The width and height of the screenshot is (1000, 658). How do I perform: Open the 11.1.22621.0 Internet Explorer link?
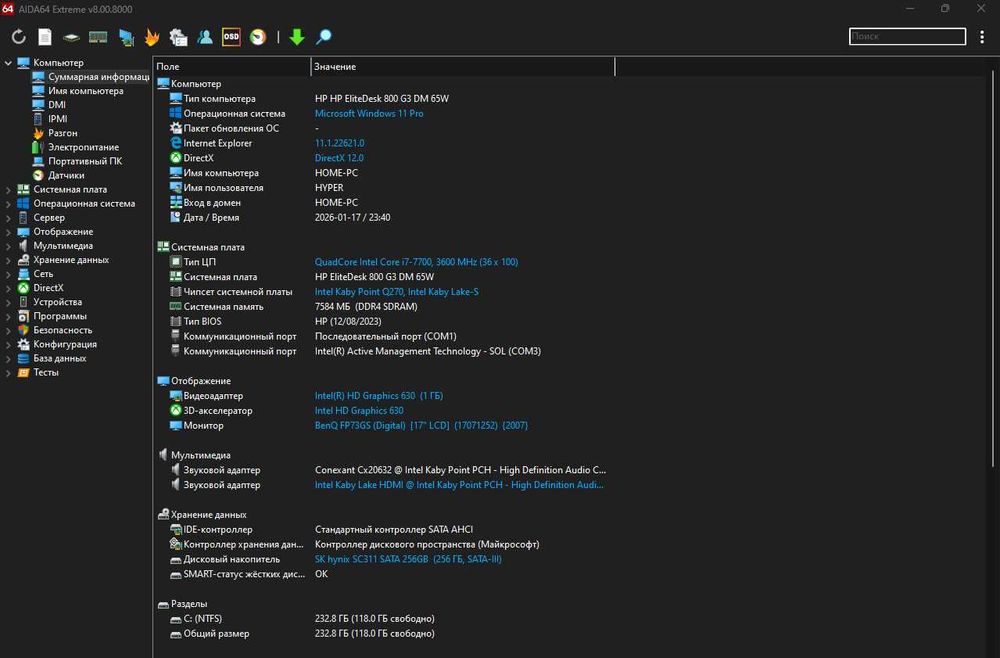point(339,143)
